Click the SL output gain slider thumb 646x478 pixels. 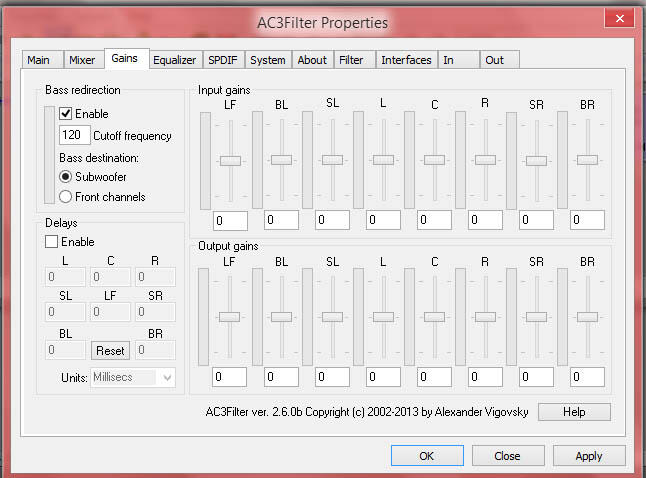click(332, 317)
